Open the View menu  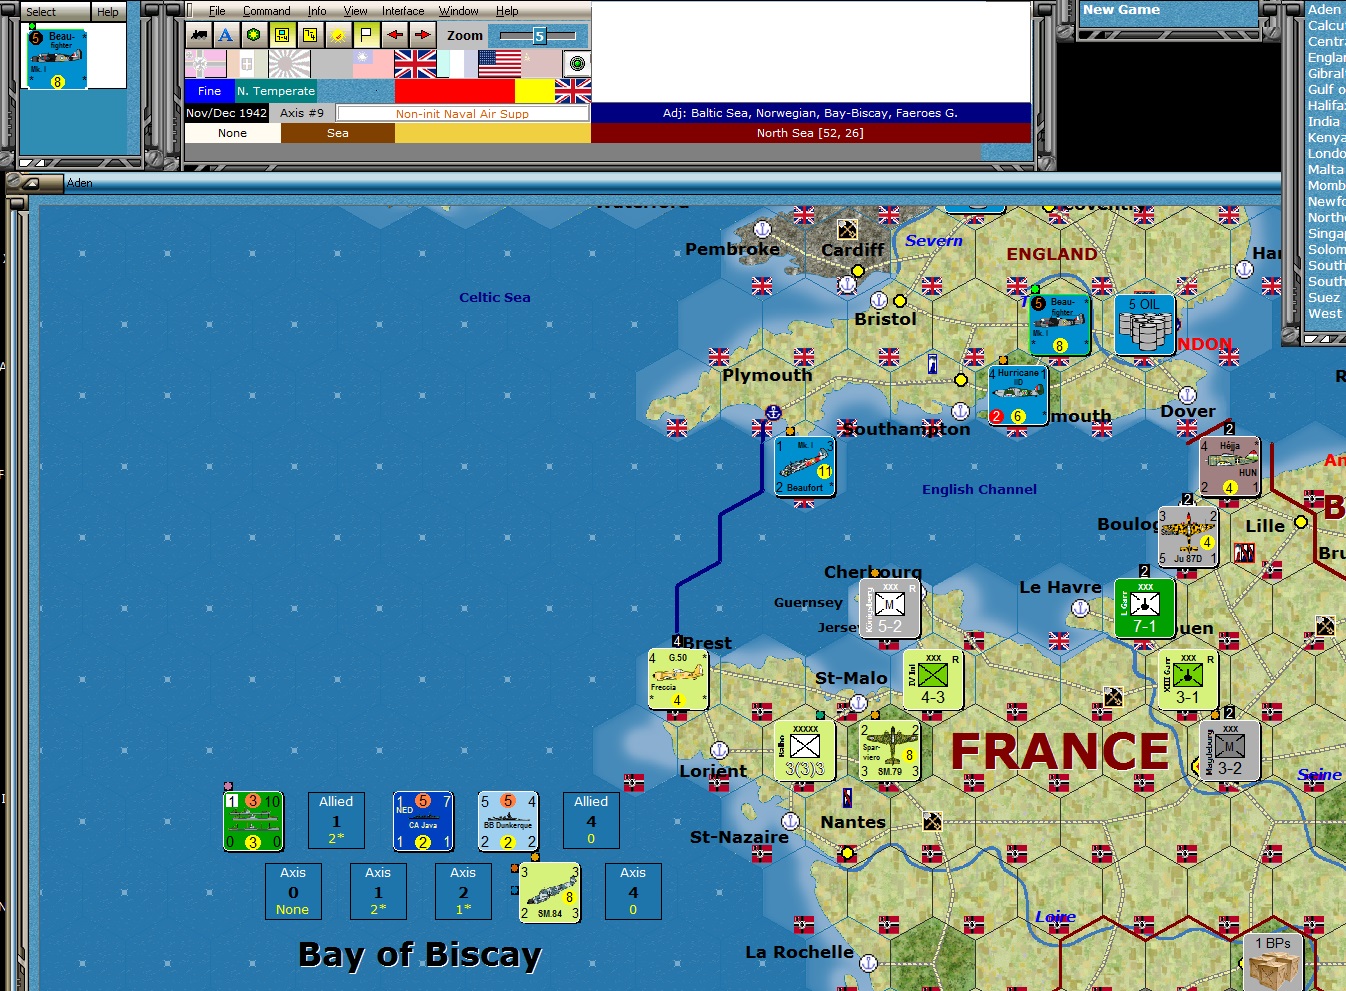355,11
